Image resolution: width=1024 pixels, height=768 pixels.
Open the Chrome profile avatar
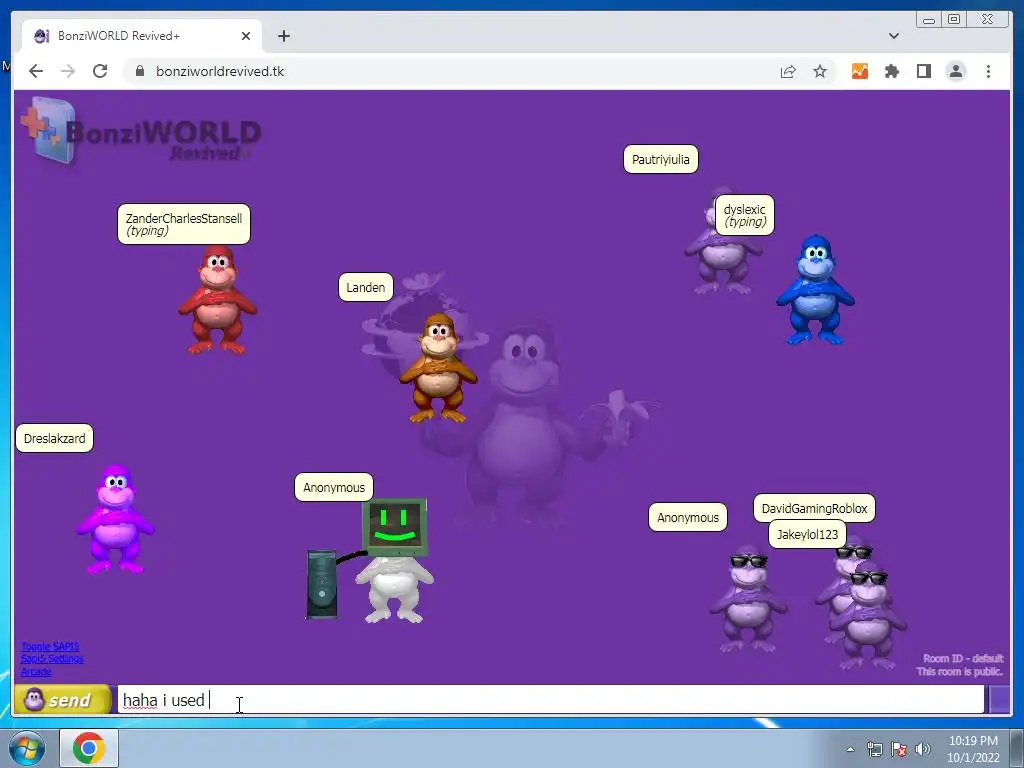tap(955, 71)
